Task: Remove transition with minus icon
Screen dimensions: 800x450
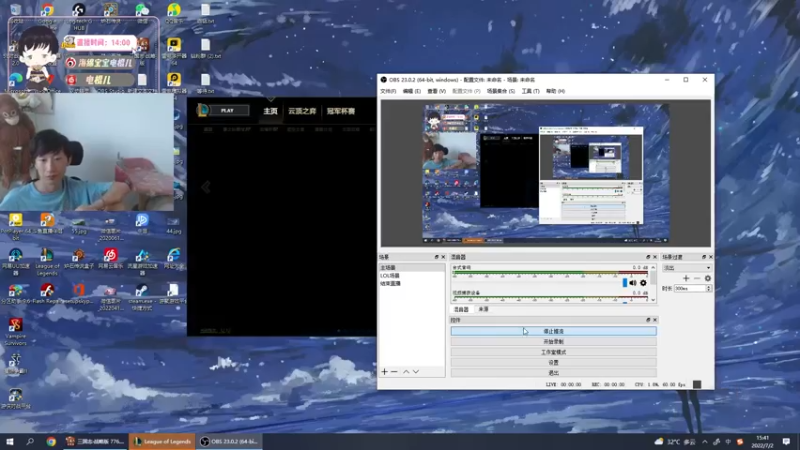Action: click(x=696, y=278)
